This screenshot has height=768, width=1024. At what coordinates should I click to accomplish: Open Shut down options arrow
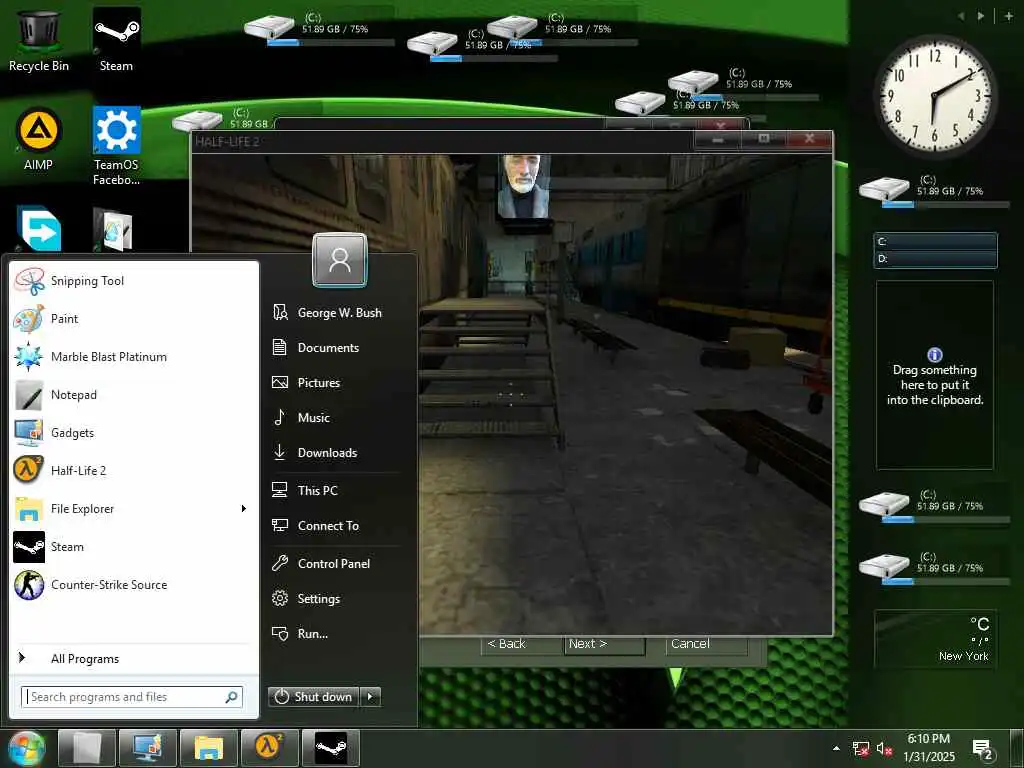tap(370, 697)
